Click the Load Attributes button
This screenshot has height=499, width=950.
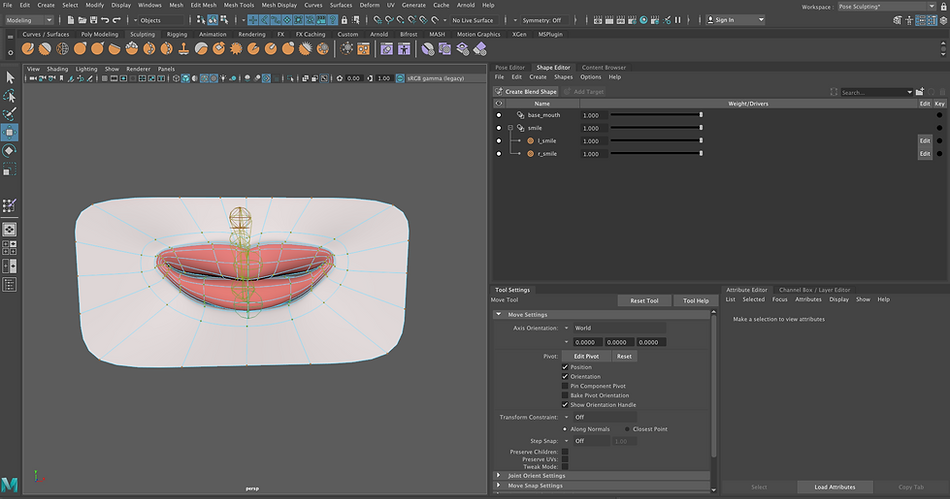(835, 487)
